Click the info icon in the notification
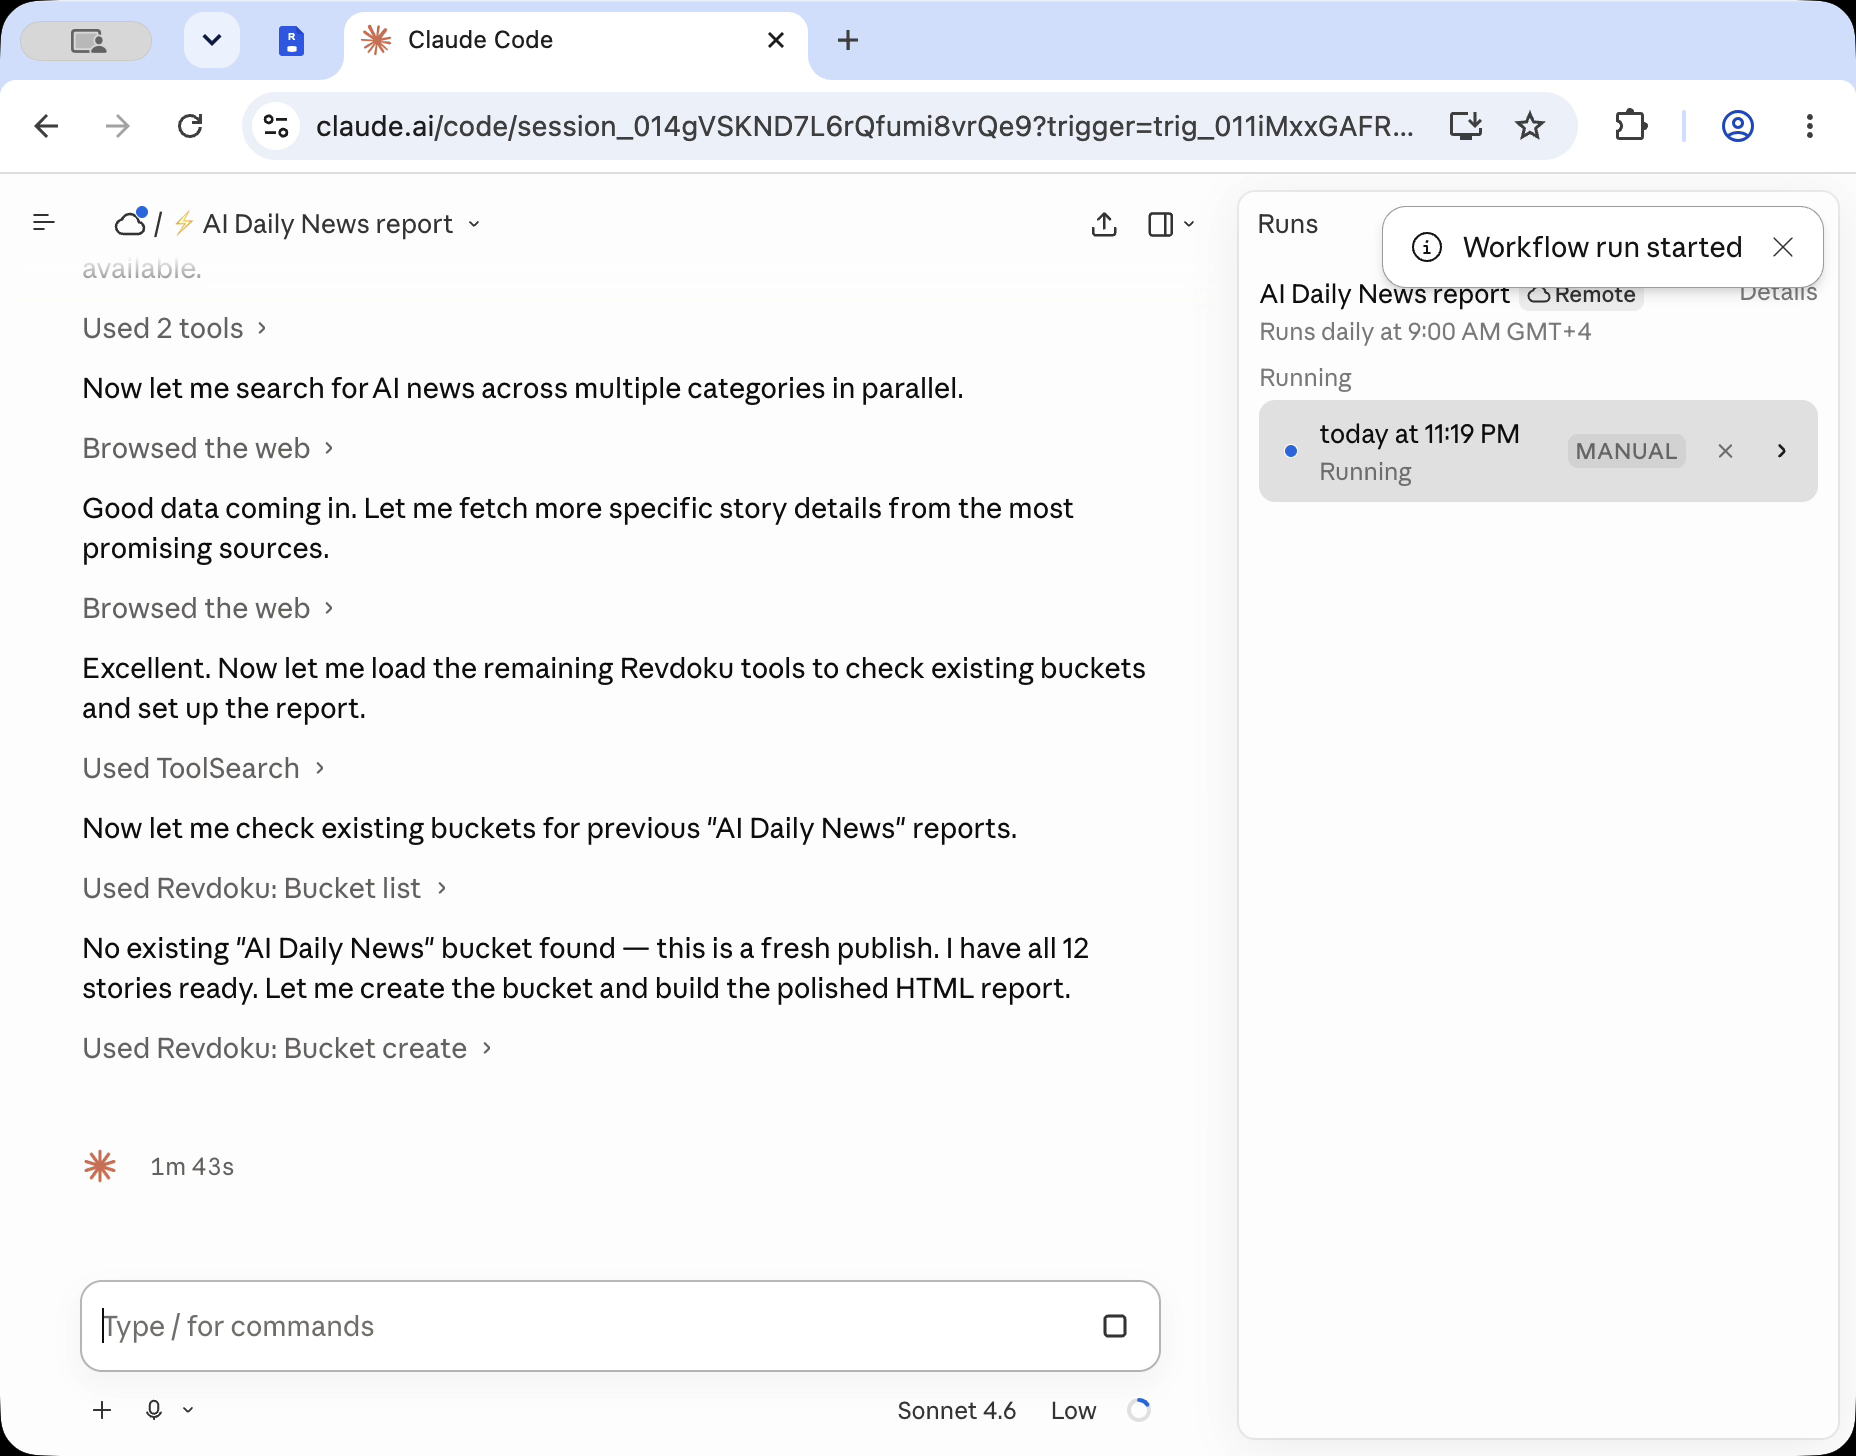1856x1456 pixels. click(1427, 247)
